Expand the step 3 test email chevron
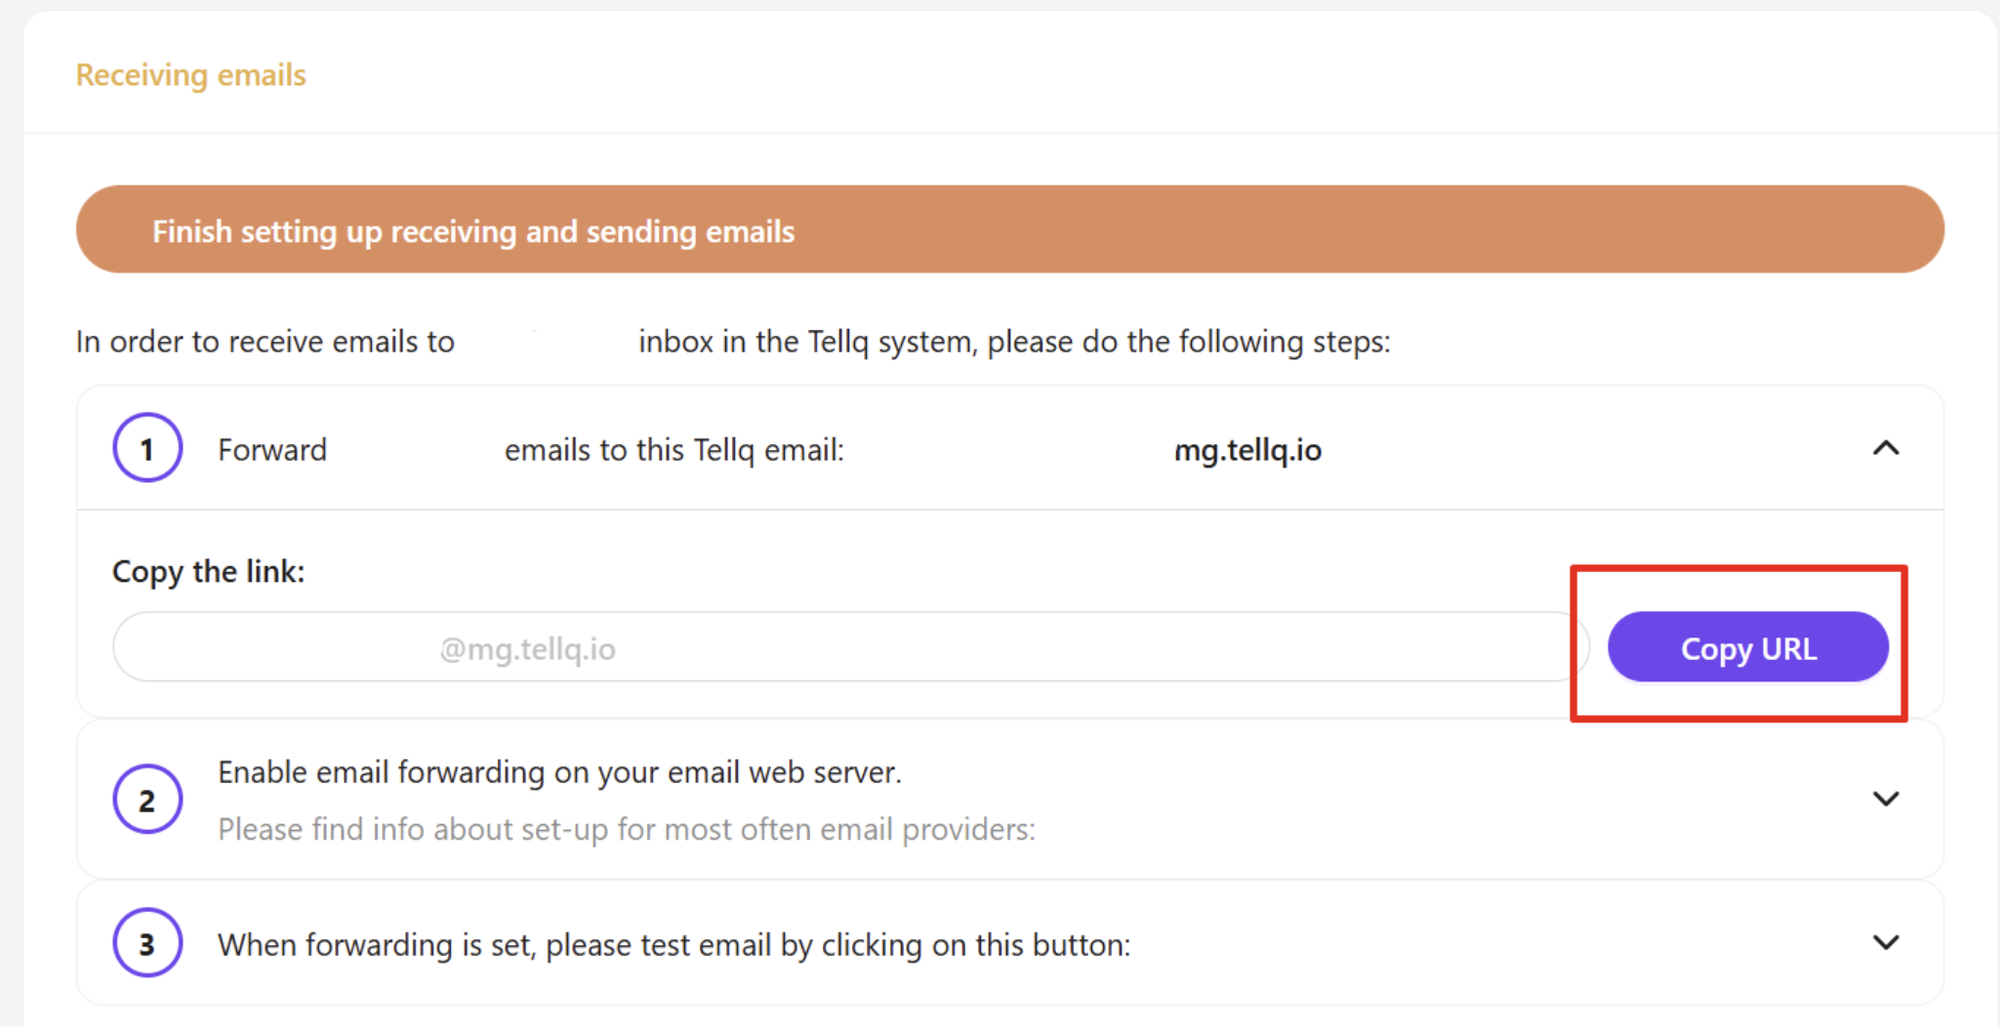 [1885, 942]
